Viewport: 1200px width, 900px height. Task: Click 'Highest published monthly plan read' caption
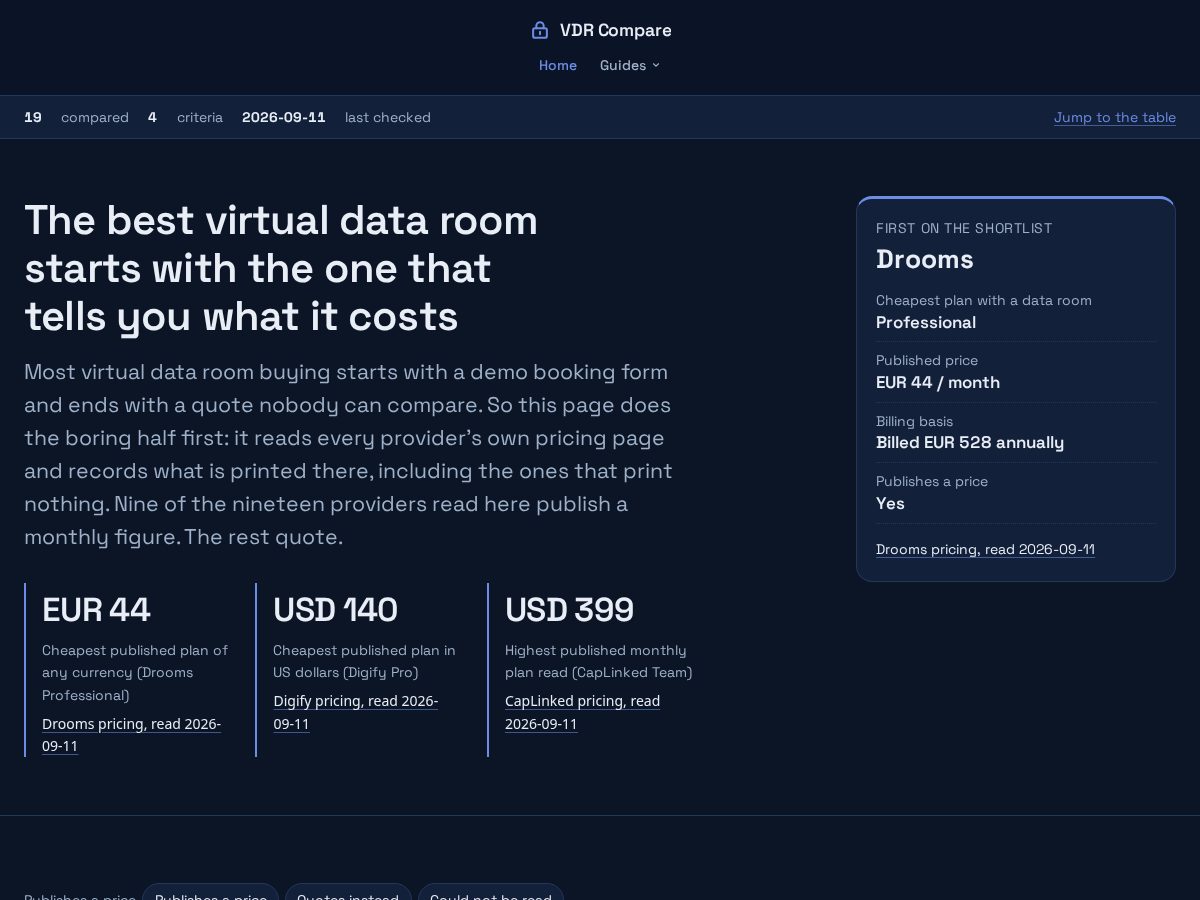tap(599, 661)
